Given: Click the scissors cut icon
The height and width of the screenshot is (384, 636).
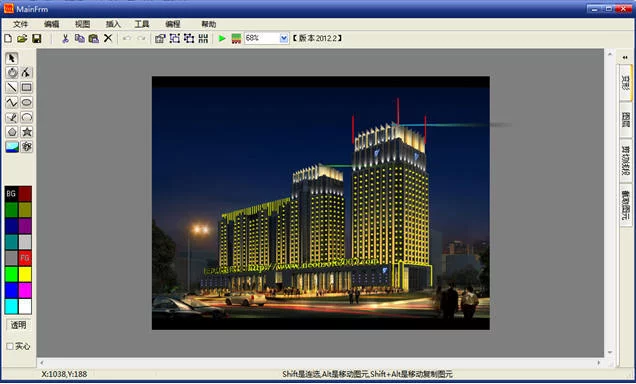Looking at the screenshot, I should [x=65, y=39].
